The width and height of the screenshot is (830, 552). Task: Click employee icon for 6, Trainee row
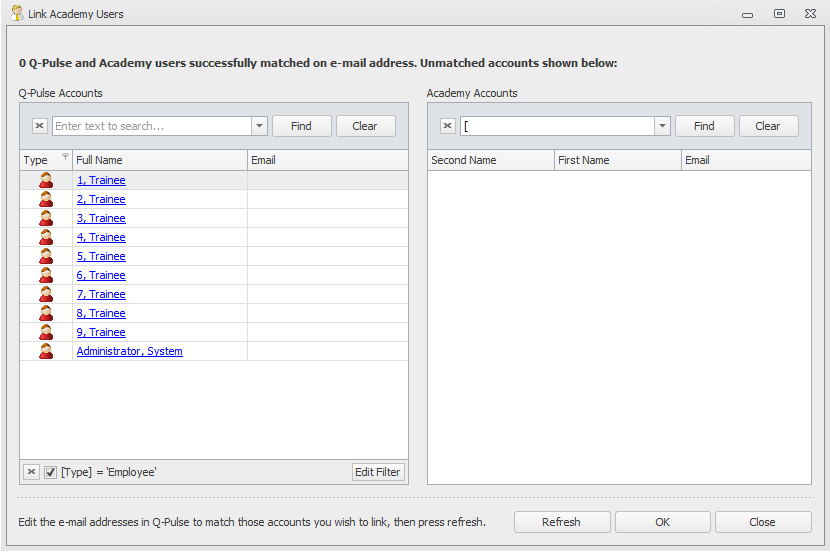[46, 275]
